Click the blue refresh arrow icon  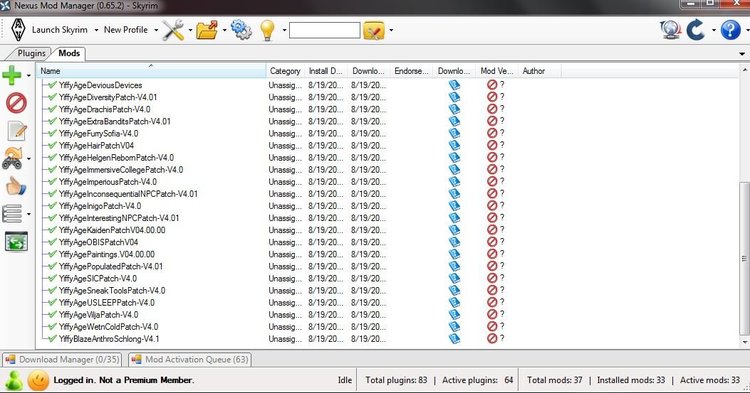click(695, 30)
